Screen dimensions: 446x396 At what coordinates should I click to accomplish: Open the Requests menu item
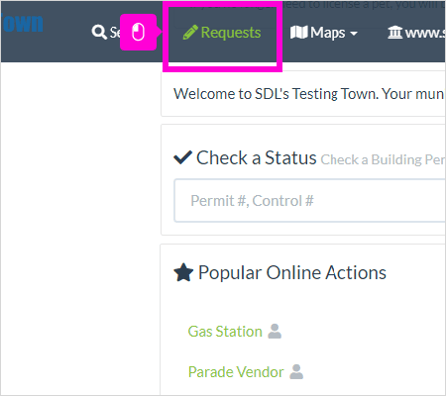click(x=222, y=33)
